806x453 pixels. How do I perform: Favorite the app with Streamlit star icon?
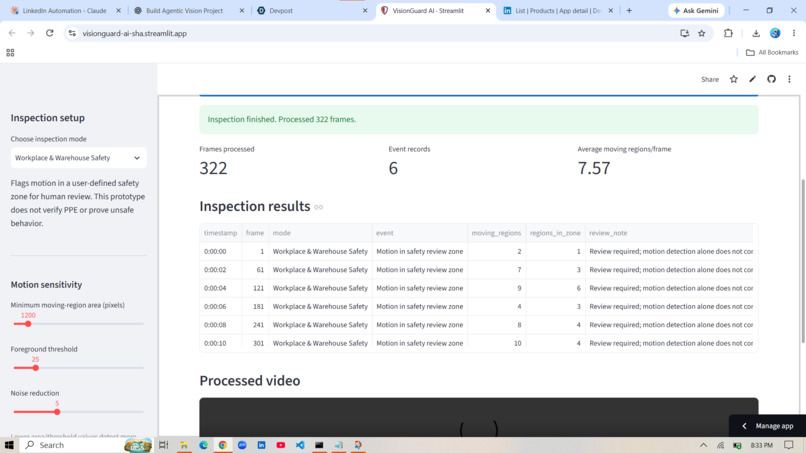pos(734,79)
